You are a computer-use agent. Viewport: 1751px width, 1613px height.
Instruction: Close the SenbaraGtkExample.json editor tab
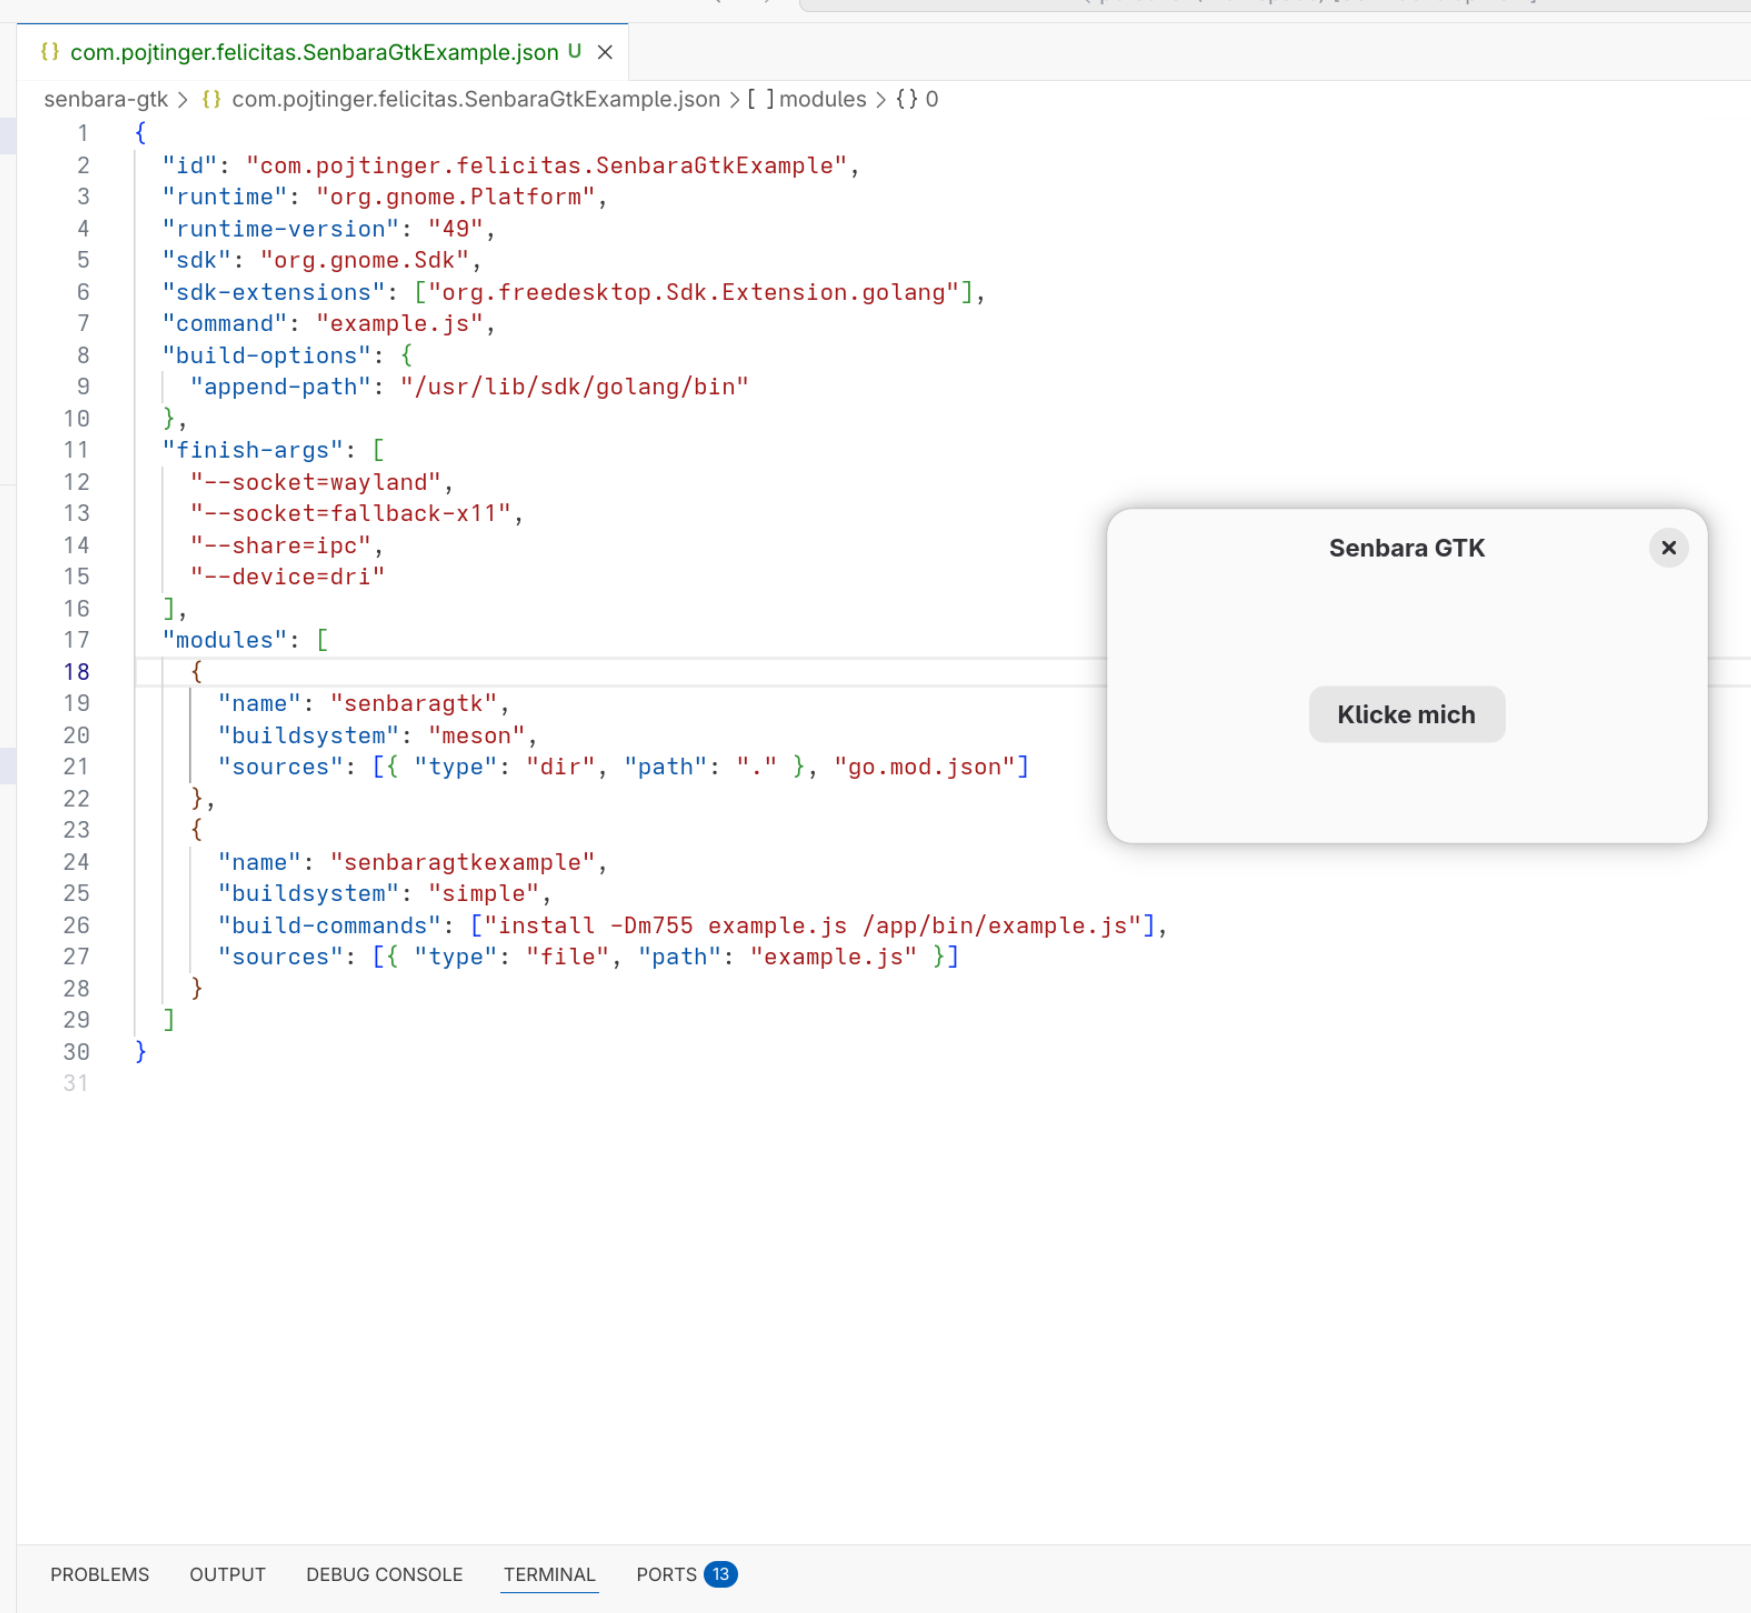click(605, 52)
